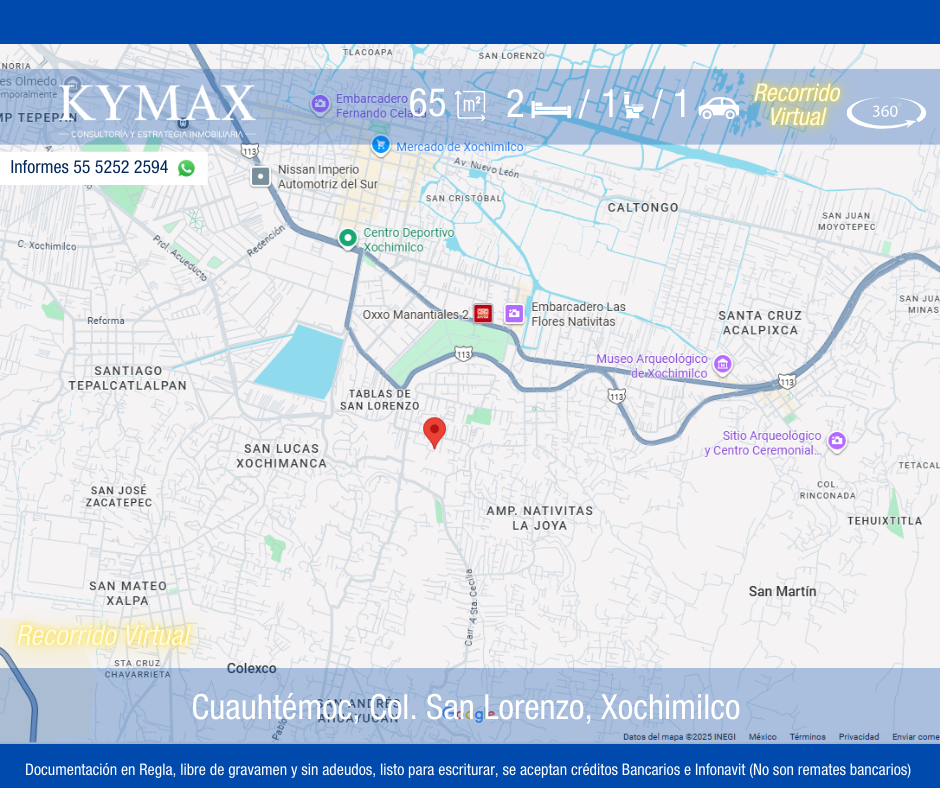Click the SAN LUCAS XOCHIMANCA label
The image size is (940, 788).
click(281, 456)
